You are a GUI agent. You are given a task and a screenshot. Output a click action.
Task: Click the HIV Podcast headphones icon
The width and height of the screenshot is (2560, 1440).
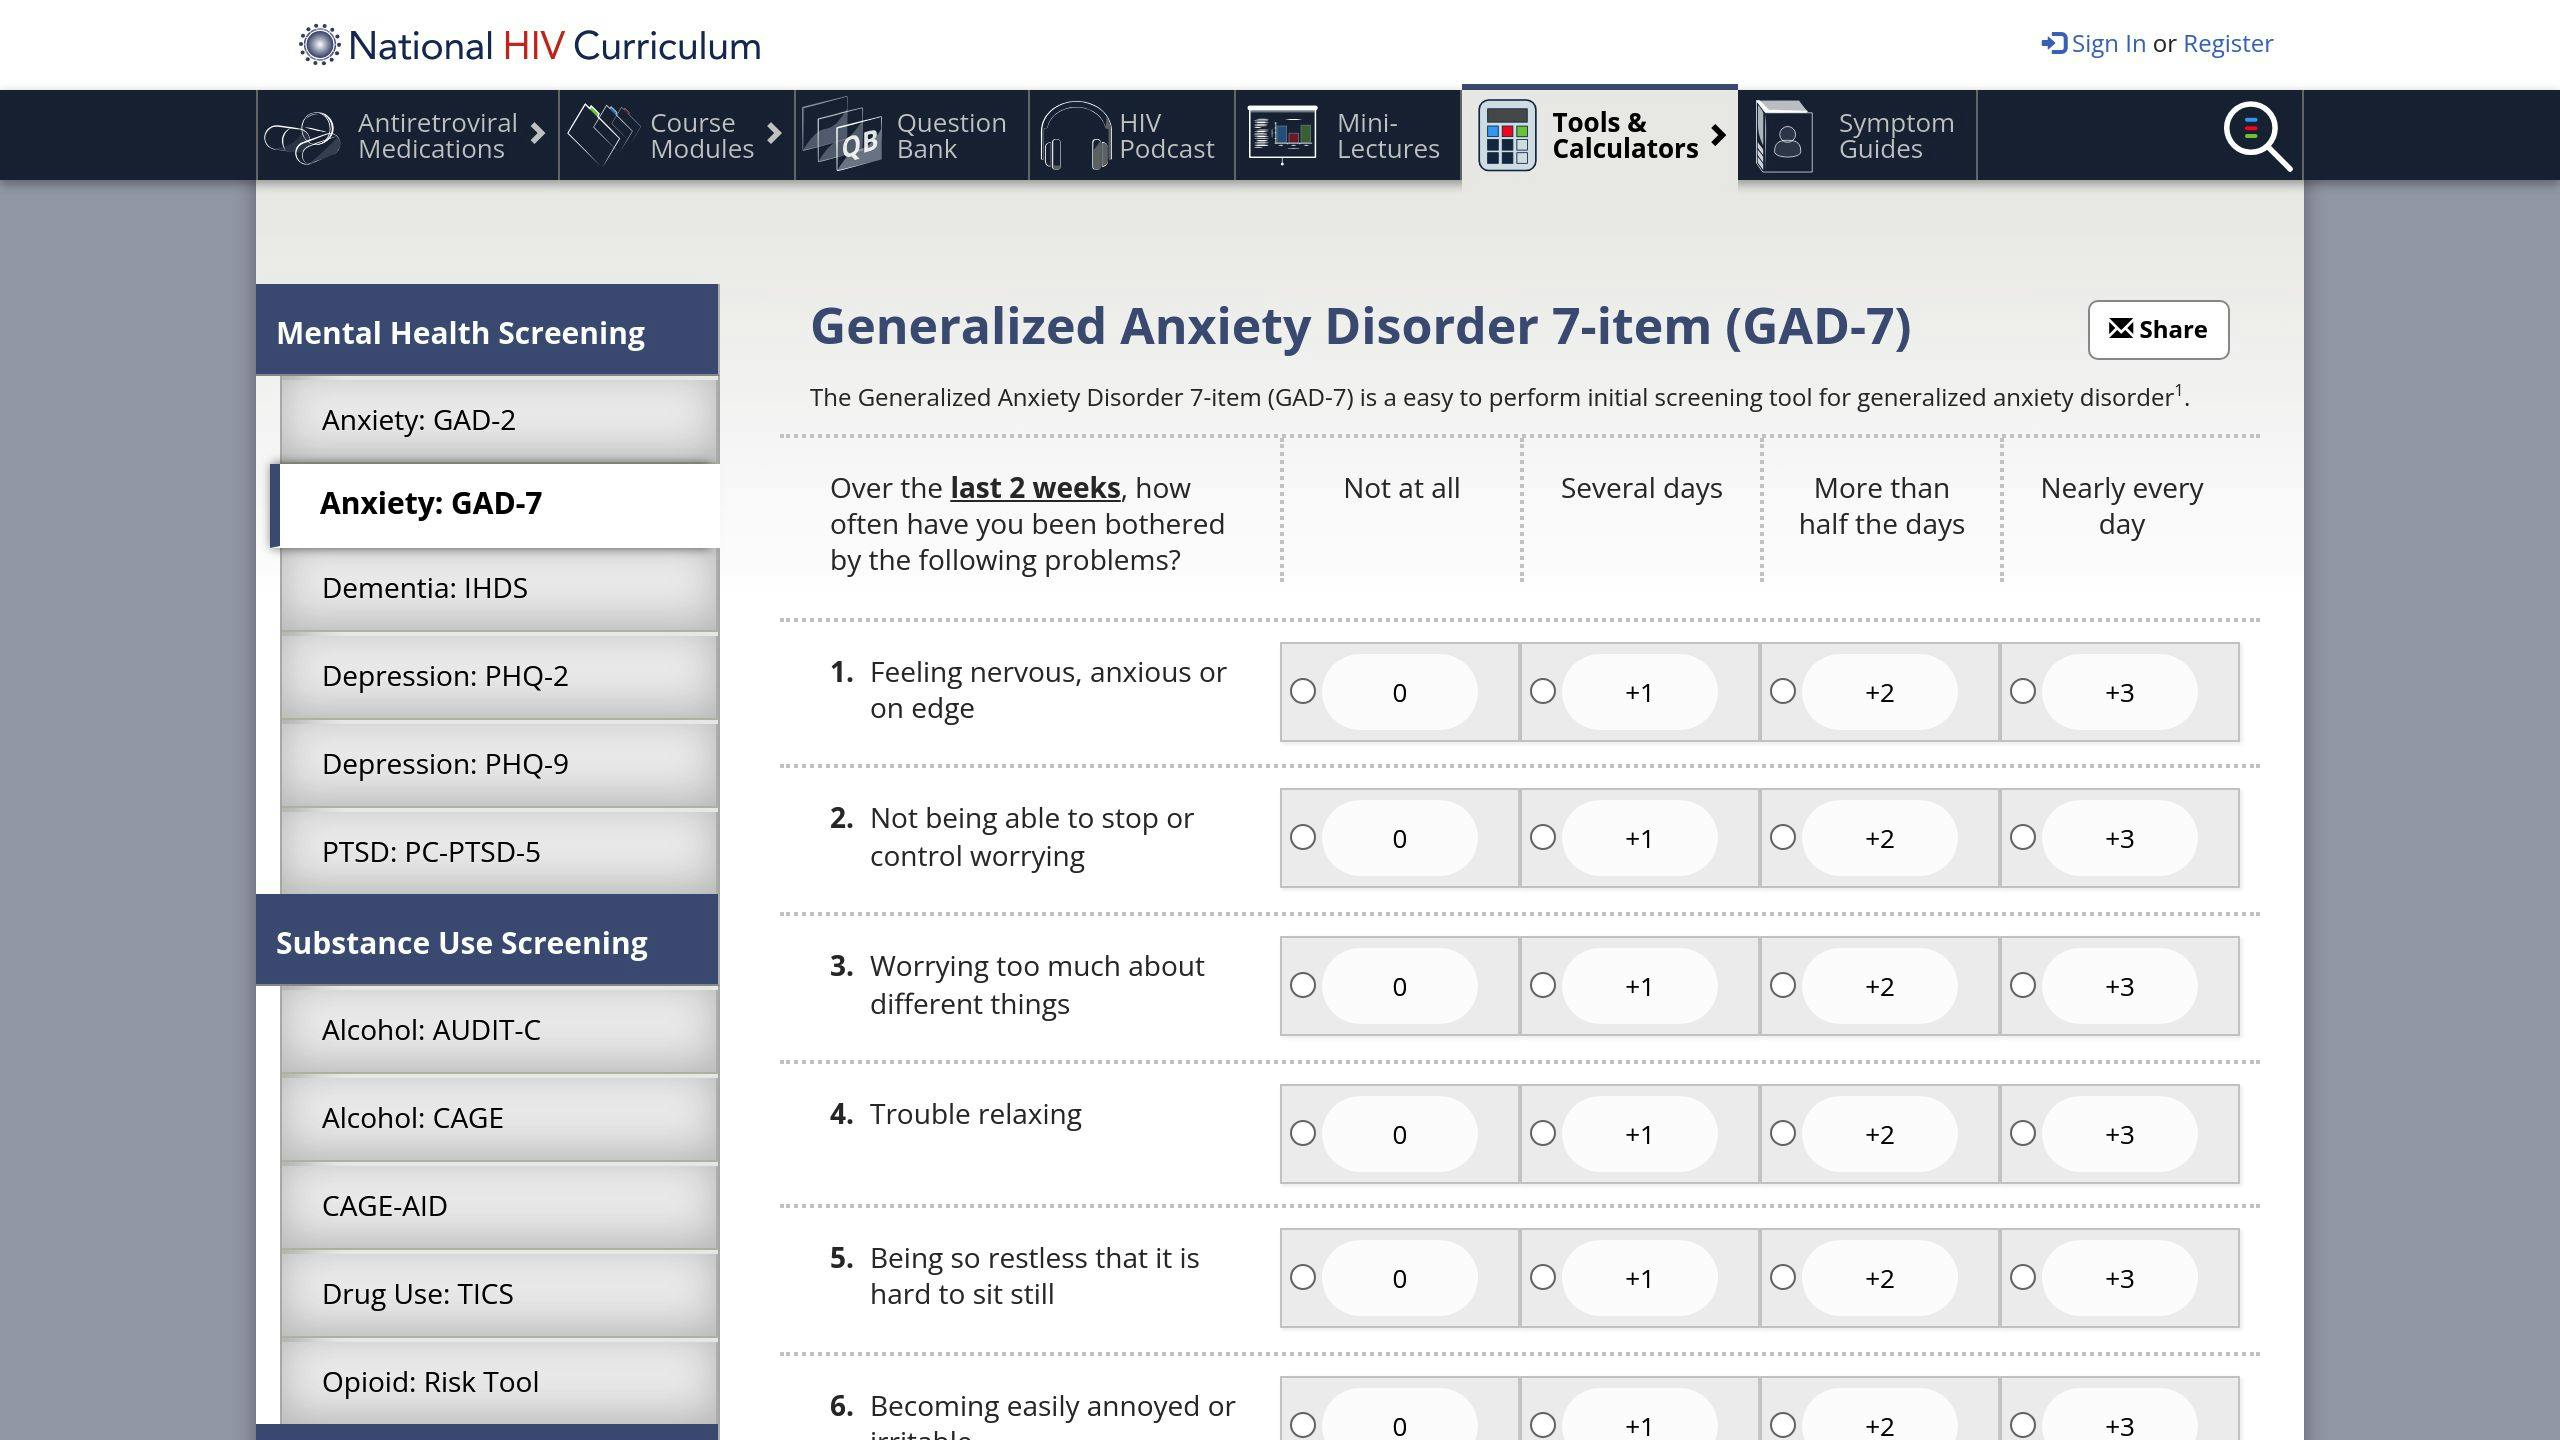click(x=1075, y=135)
